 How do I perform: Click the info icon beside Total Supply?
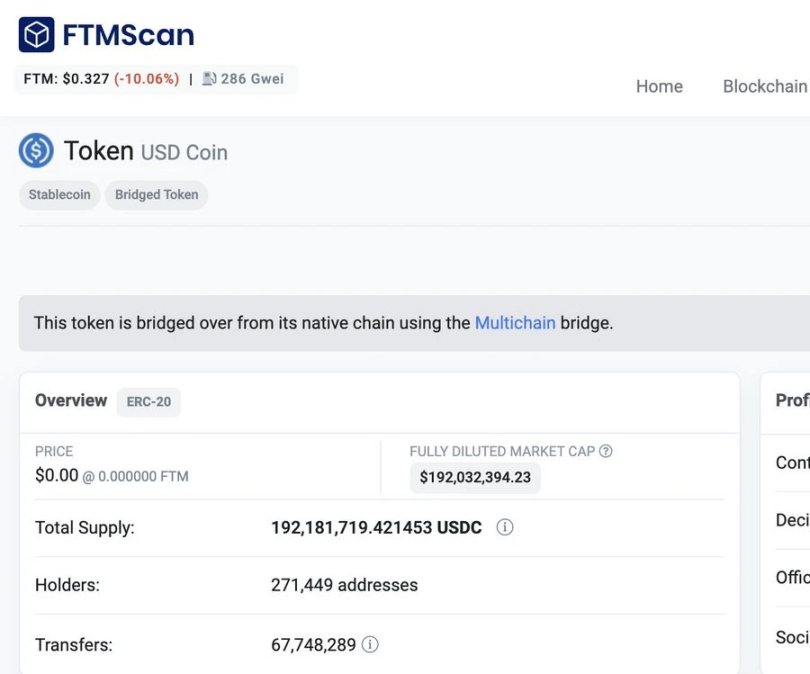[505, 527]
